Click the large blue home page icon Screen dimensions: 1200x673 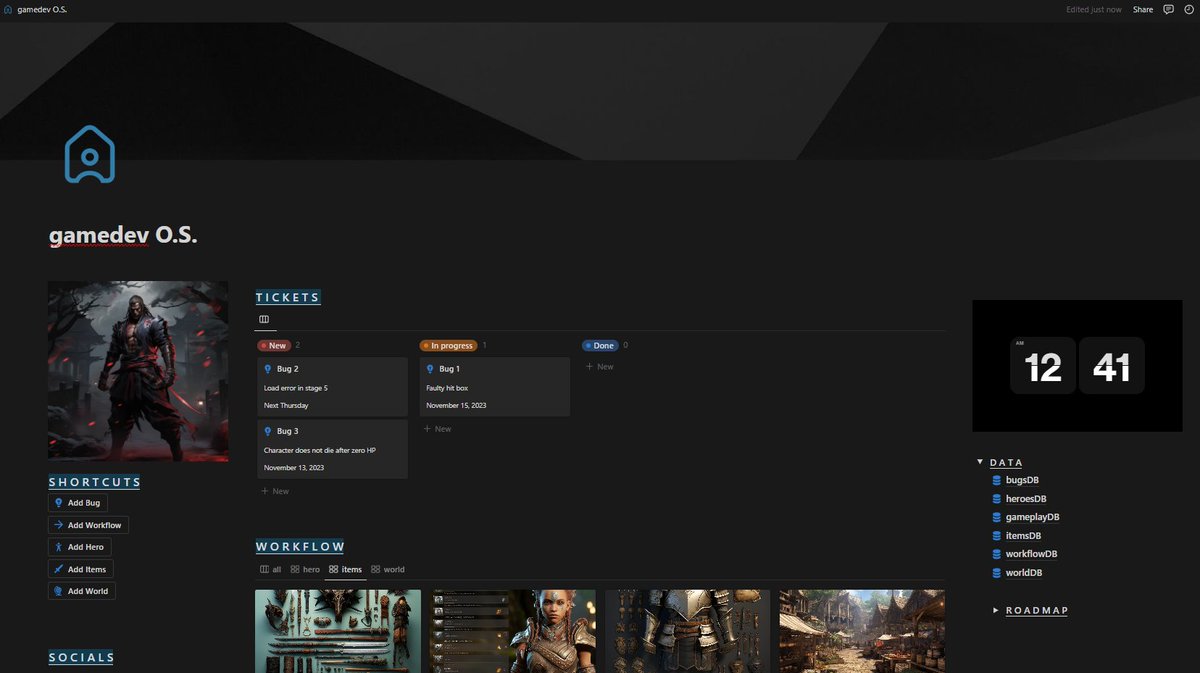(x=90, y=154)
